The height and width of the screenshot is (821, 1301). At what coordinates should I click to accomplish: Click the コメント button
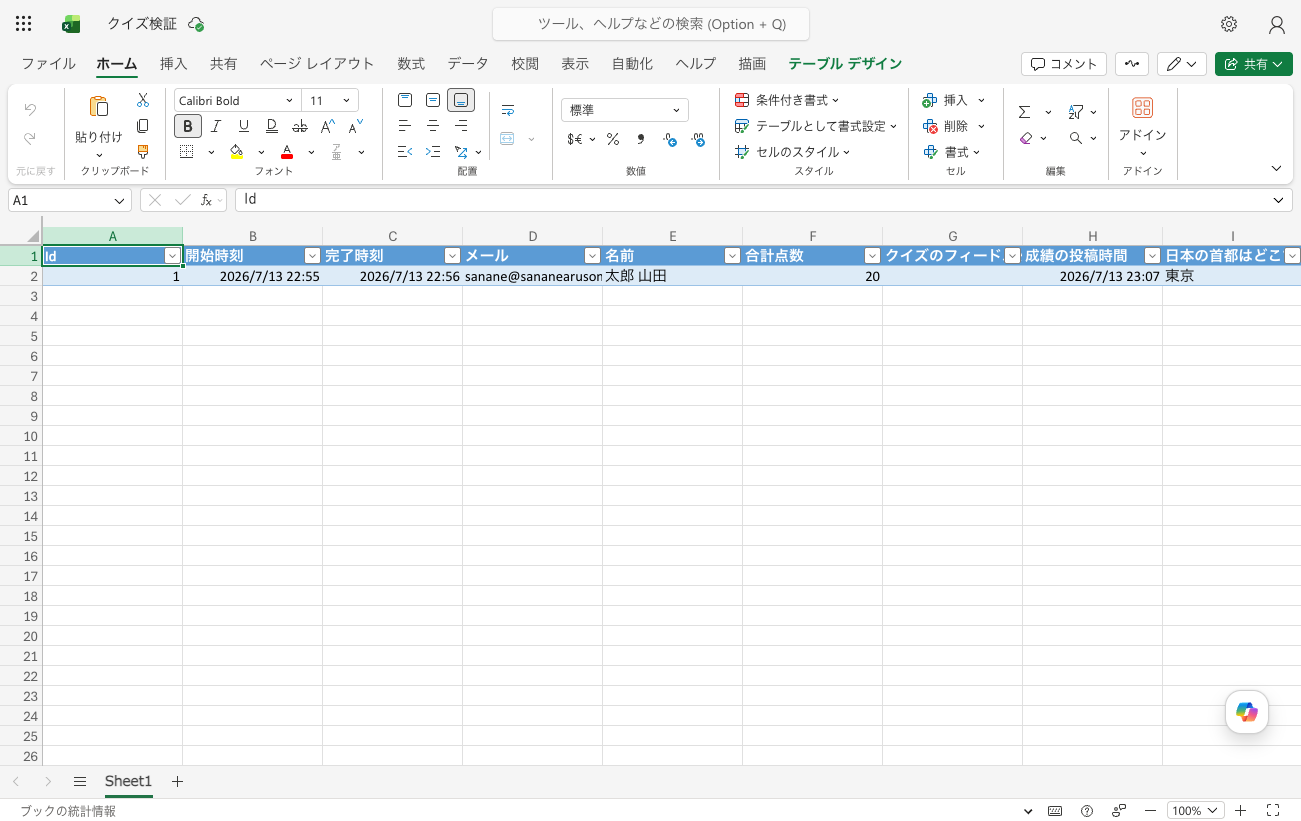click(x=1064, y=64)
